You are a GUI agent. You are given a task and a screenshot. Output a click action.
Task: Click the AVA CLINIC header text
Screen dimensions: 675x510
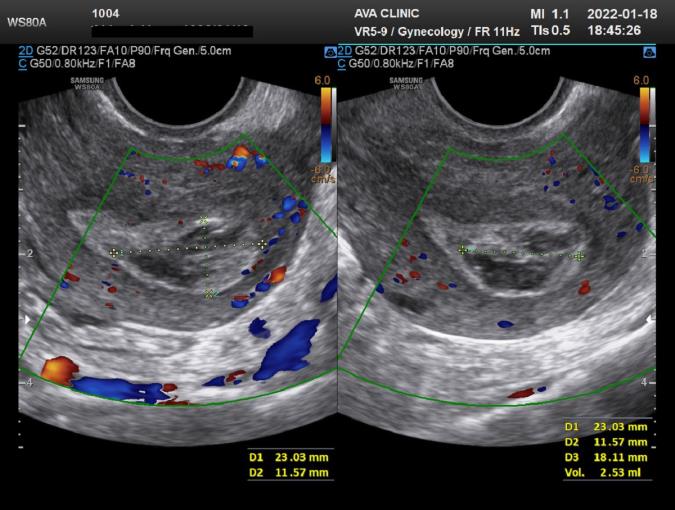(x=396, y=15)
